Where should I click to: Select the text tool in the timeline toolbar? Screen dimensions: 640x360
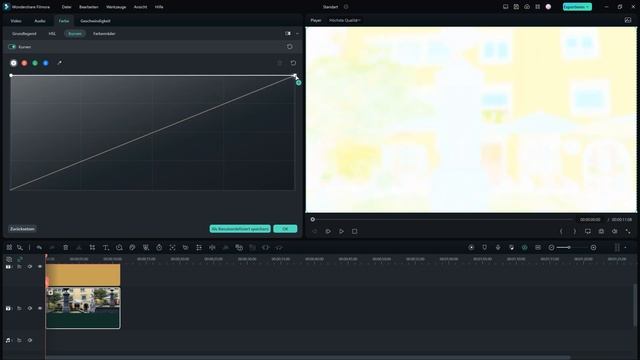tap(106, 247)
